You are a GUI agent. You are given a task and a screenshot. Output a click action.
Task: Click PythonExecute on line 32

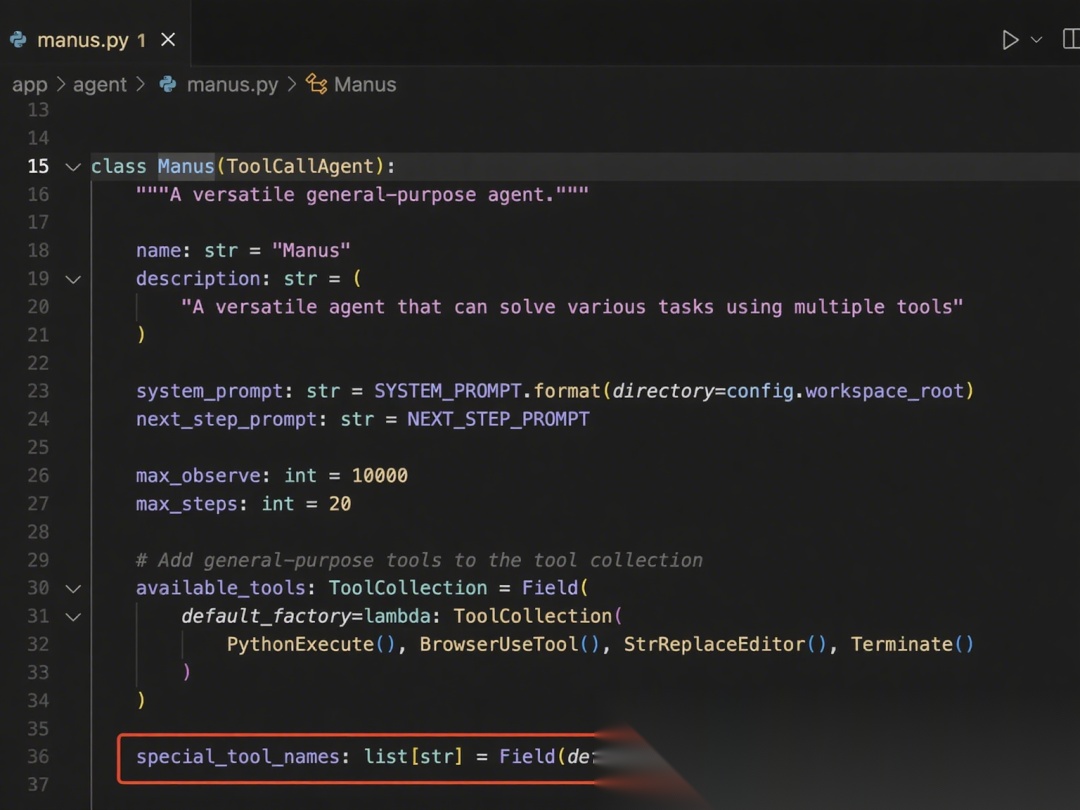click(x=300, y=645)
